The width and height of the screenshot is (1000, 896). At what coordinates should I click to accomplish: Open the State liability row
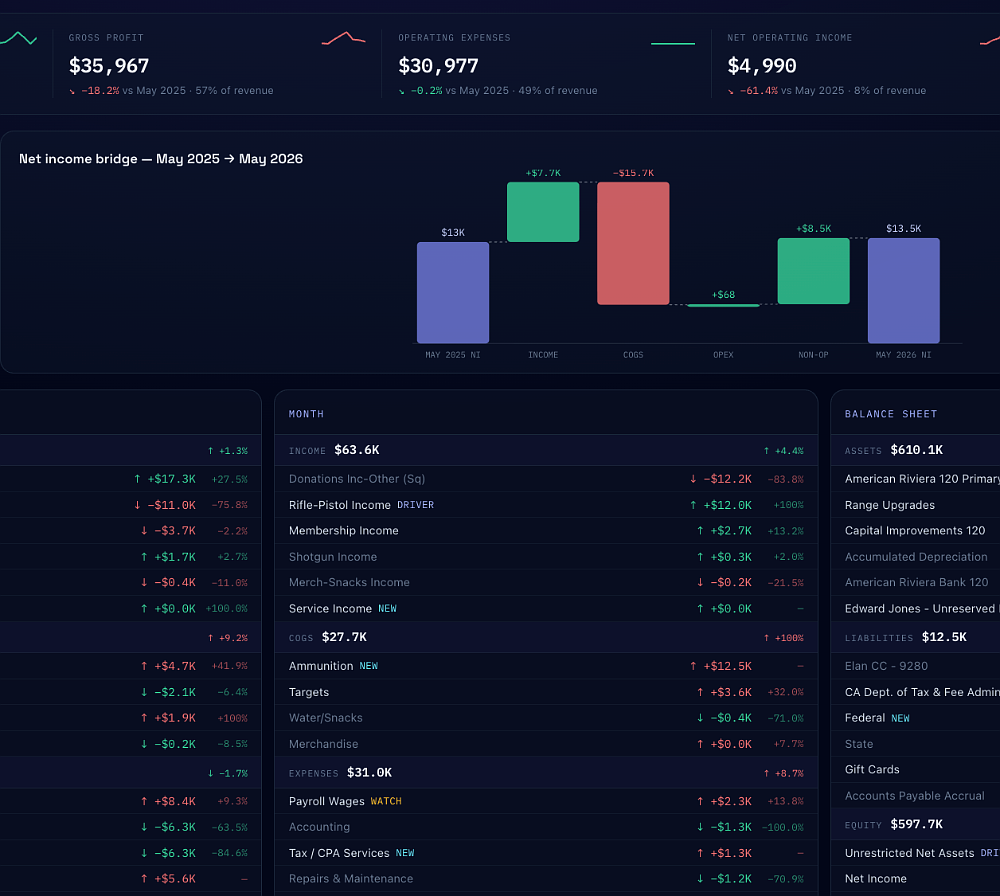pos(915,744)
